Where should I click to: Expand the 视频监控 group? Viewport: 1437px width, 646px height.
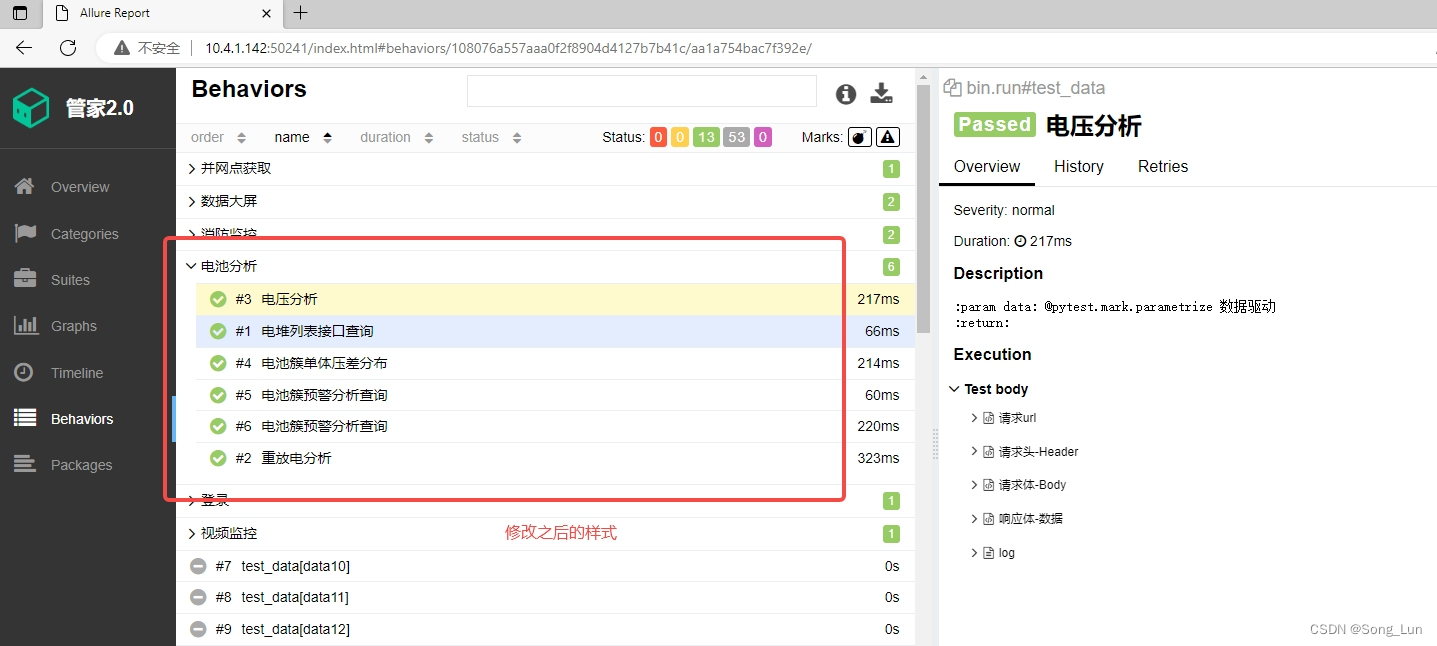[x=545, y=534]
